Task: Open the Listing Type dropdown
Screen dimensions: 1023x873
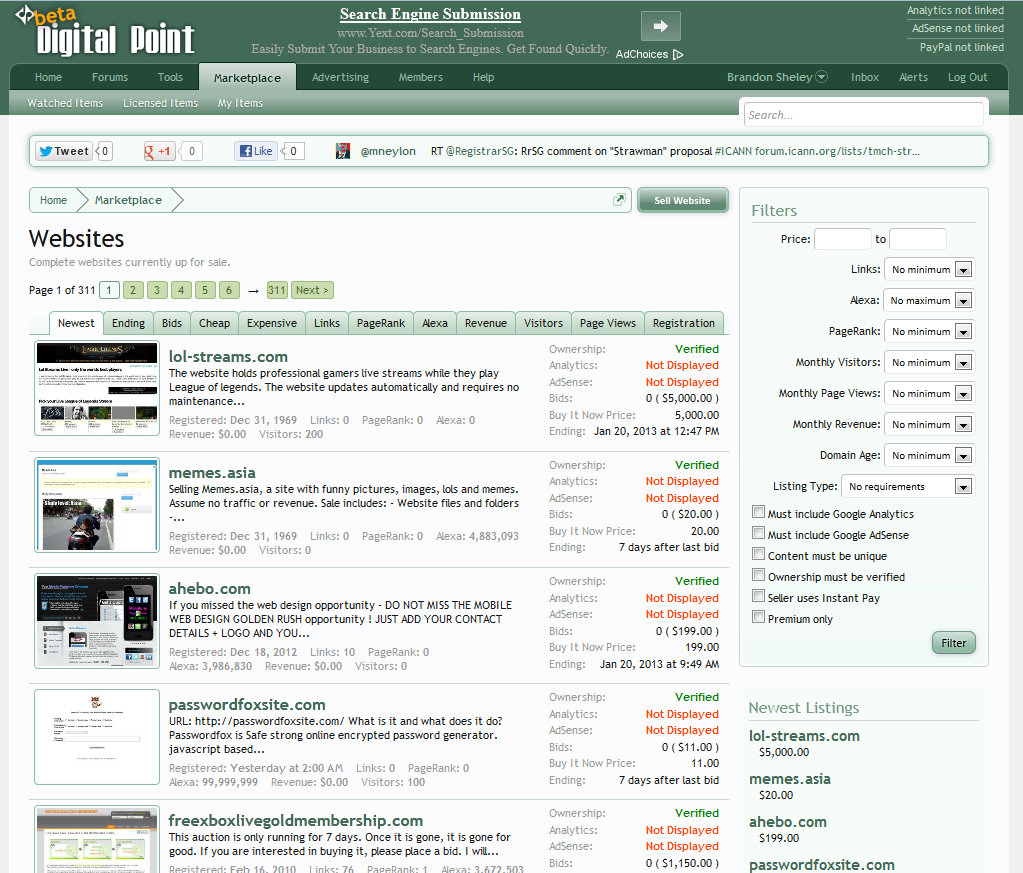Action: (x=908, y=486)
